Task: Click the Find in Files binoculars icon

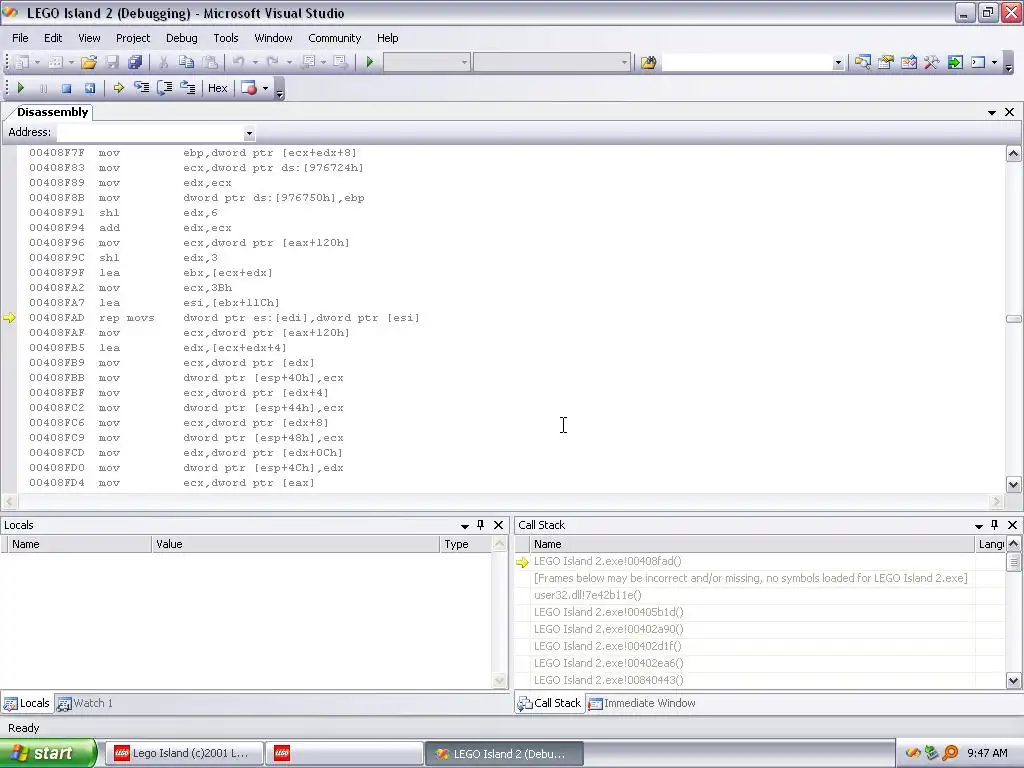Action: tap(648, 62)
